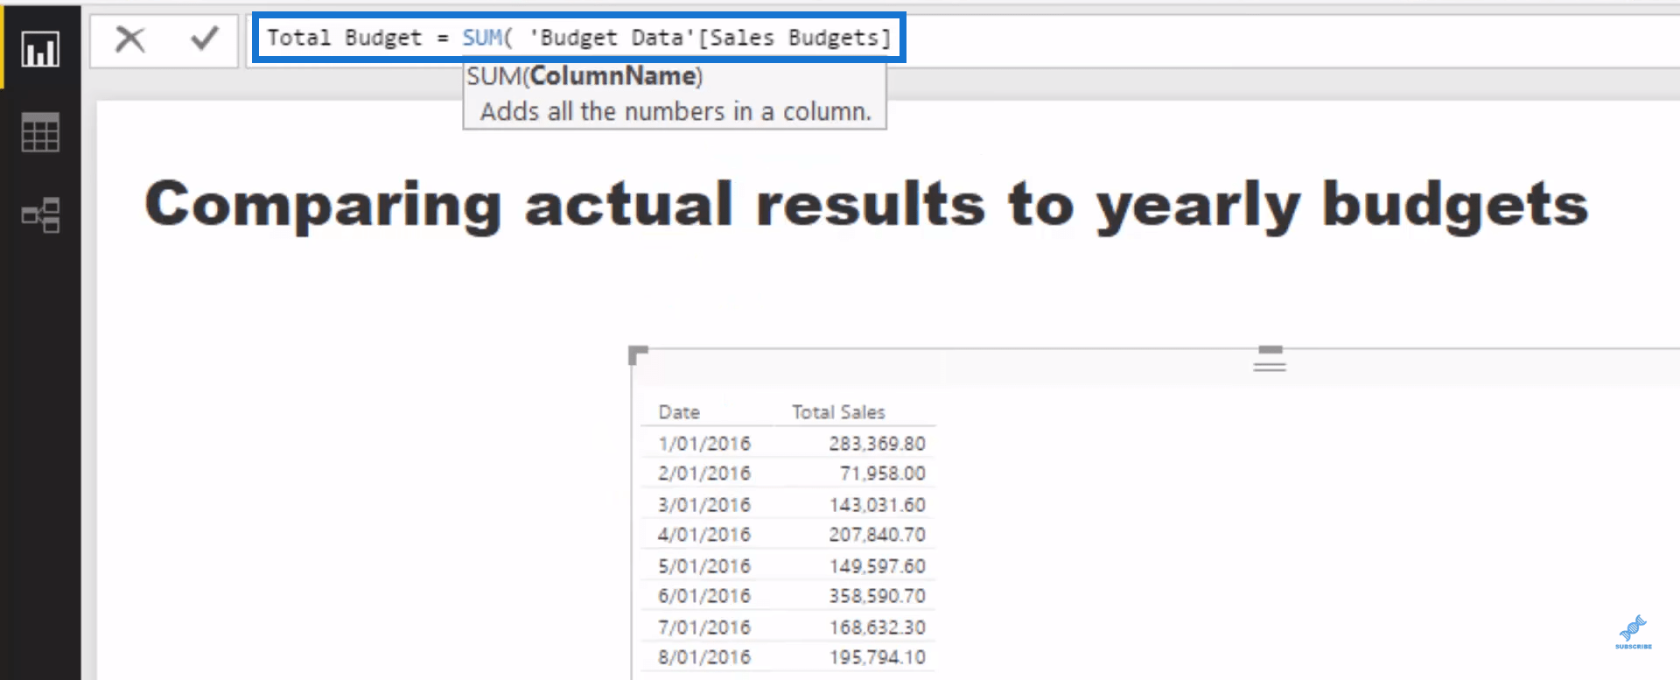
Task: Select the 4/01/2016 date cell
Action: click(704, 535)
